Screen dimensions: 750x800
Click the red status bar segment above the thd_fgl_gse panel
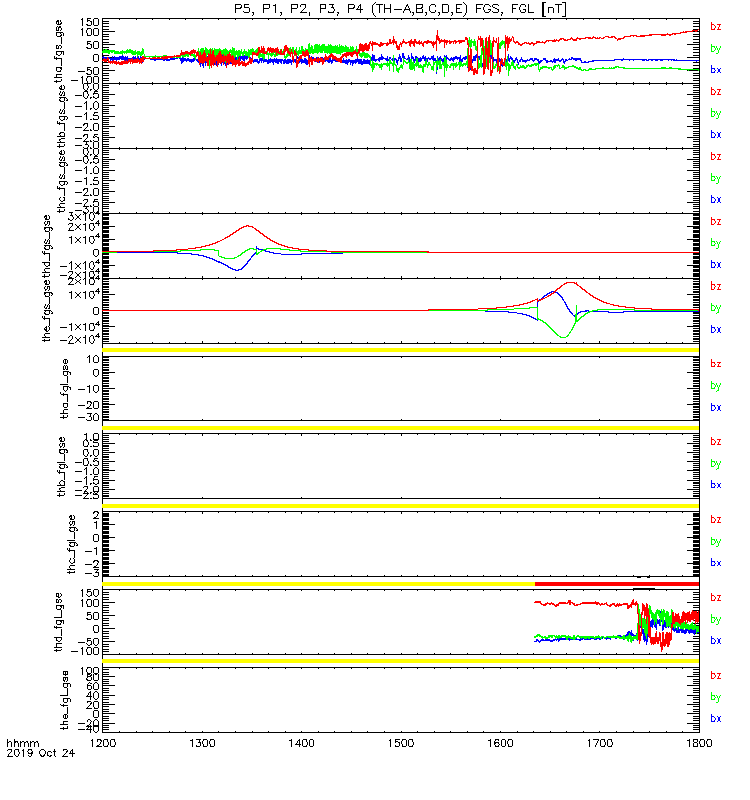[x=617, y=584]
